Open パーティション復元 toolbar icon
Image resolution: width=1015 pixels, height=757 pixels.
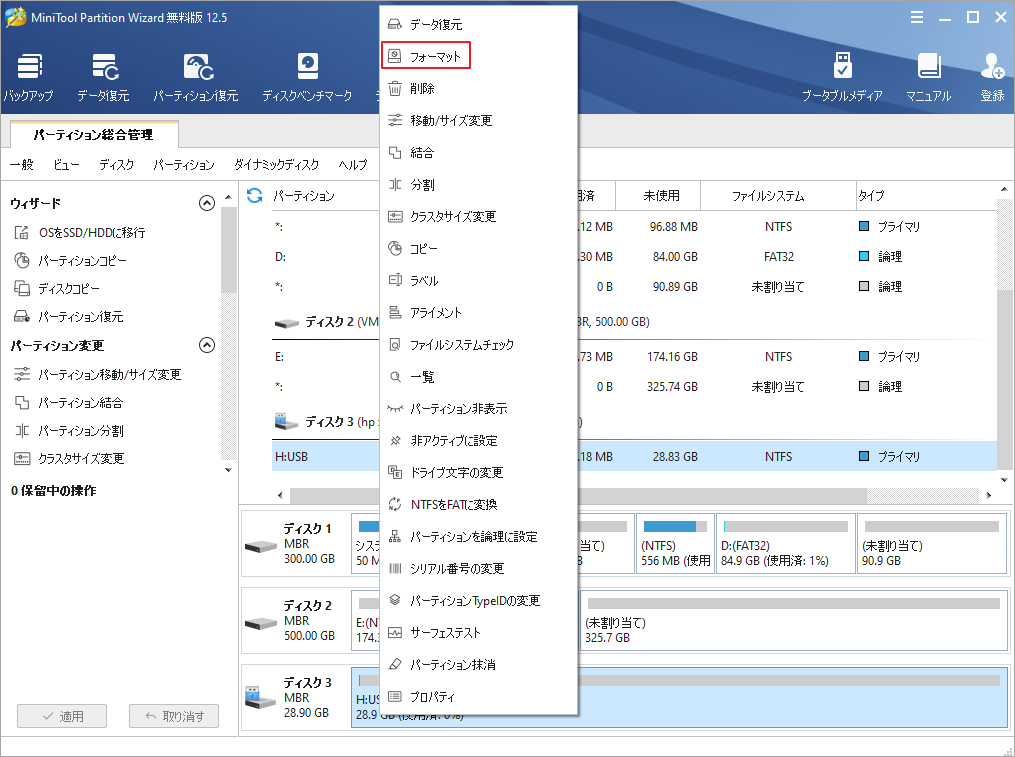[196, 78]
